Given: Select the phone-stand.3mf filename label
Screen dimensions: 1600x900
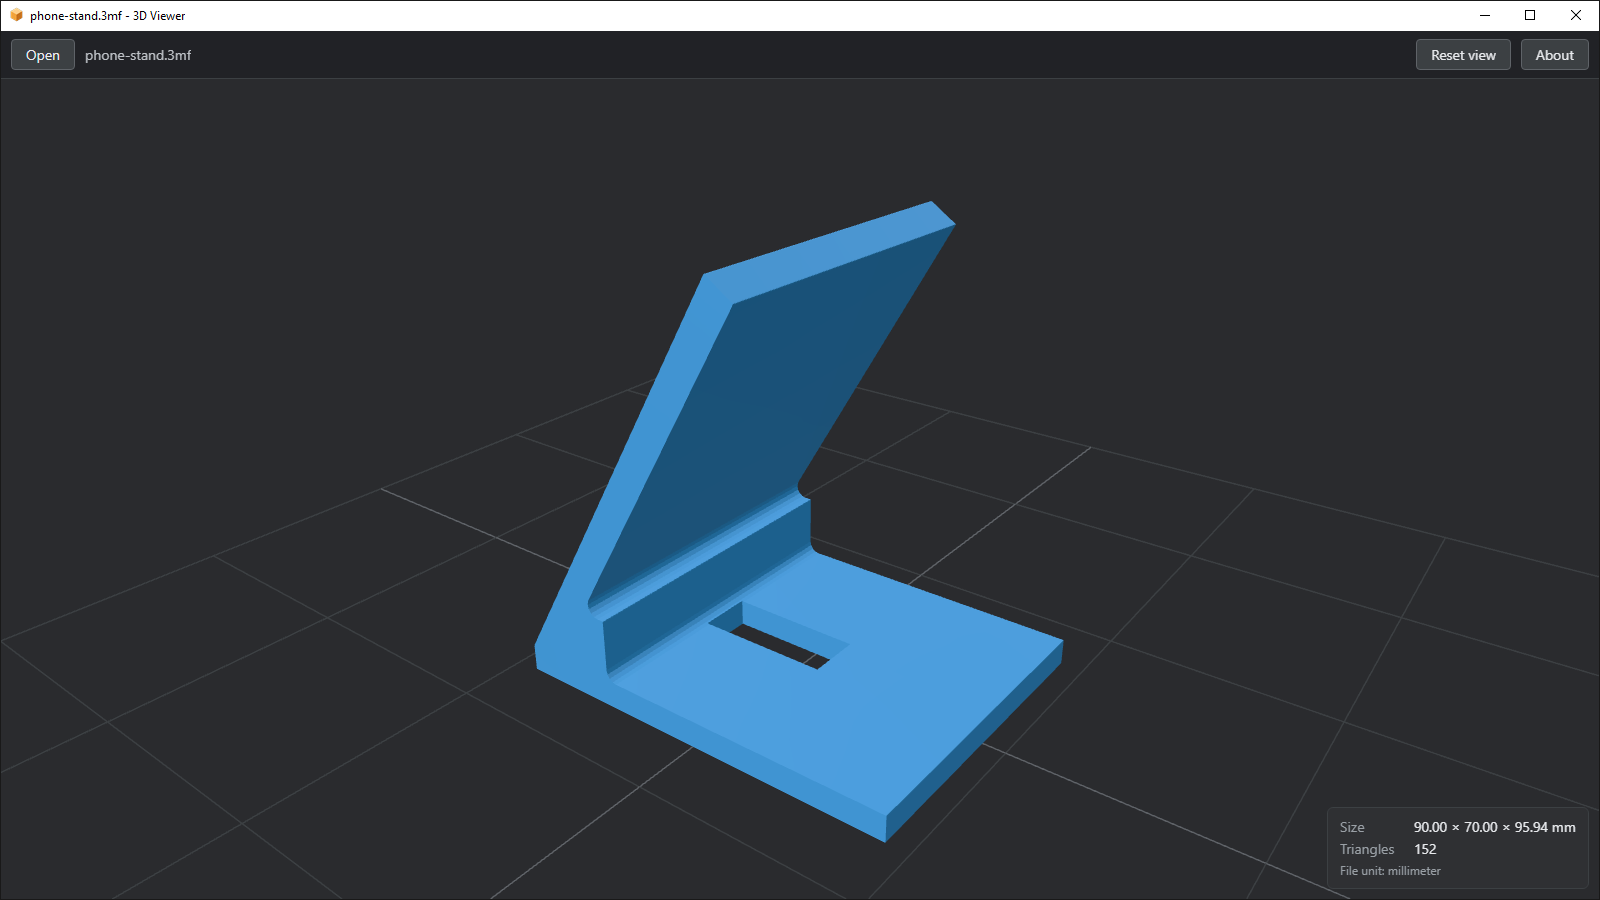Looking at the screenshot, I should 138,55.
